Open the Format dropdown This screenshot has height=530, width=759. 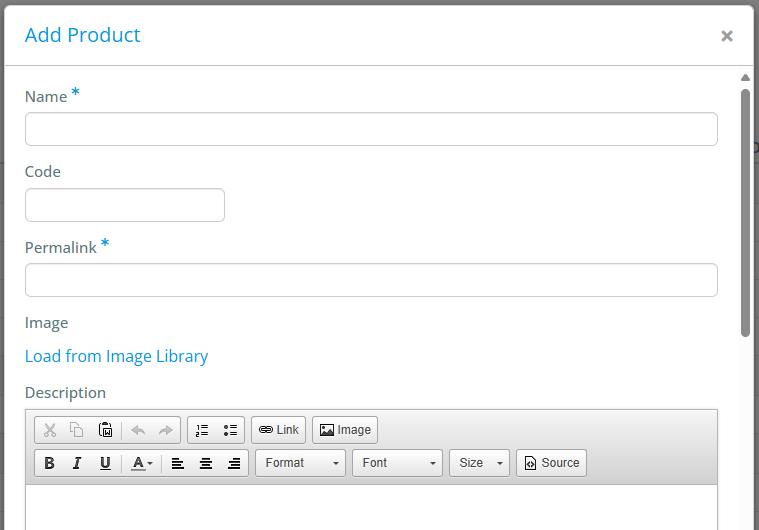click(301, 463)
